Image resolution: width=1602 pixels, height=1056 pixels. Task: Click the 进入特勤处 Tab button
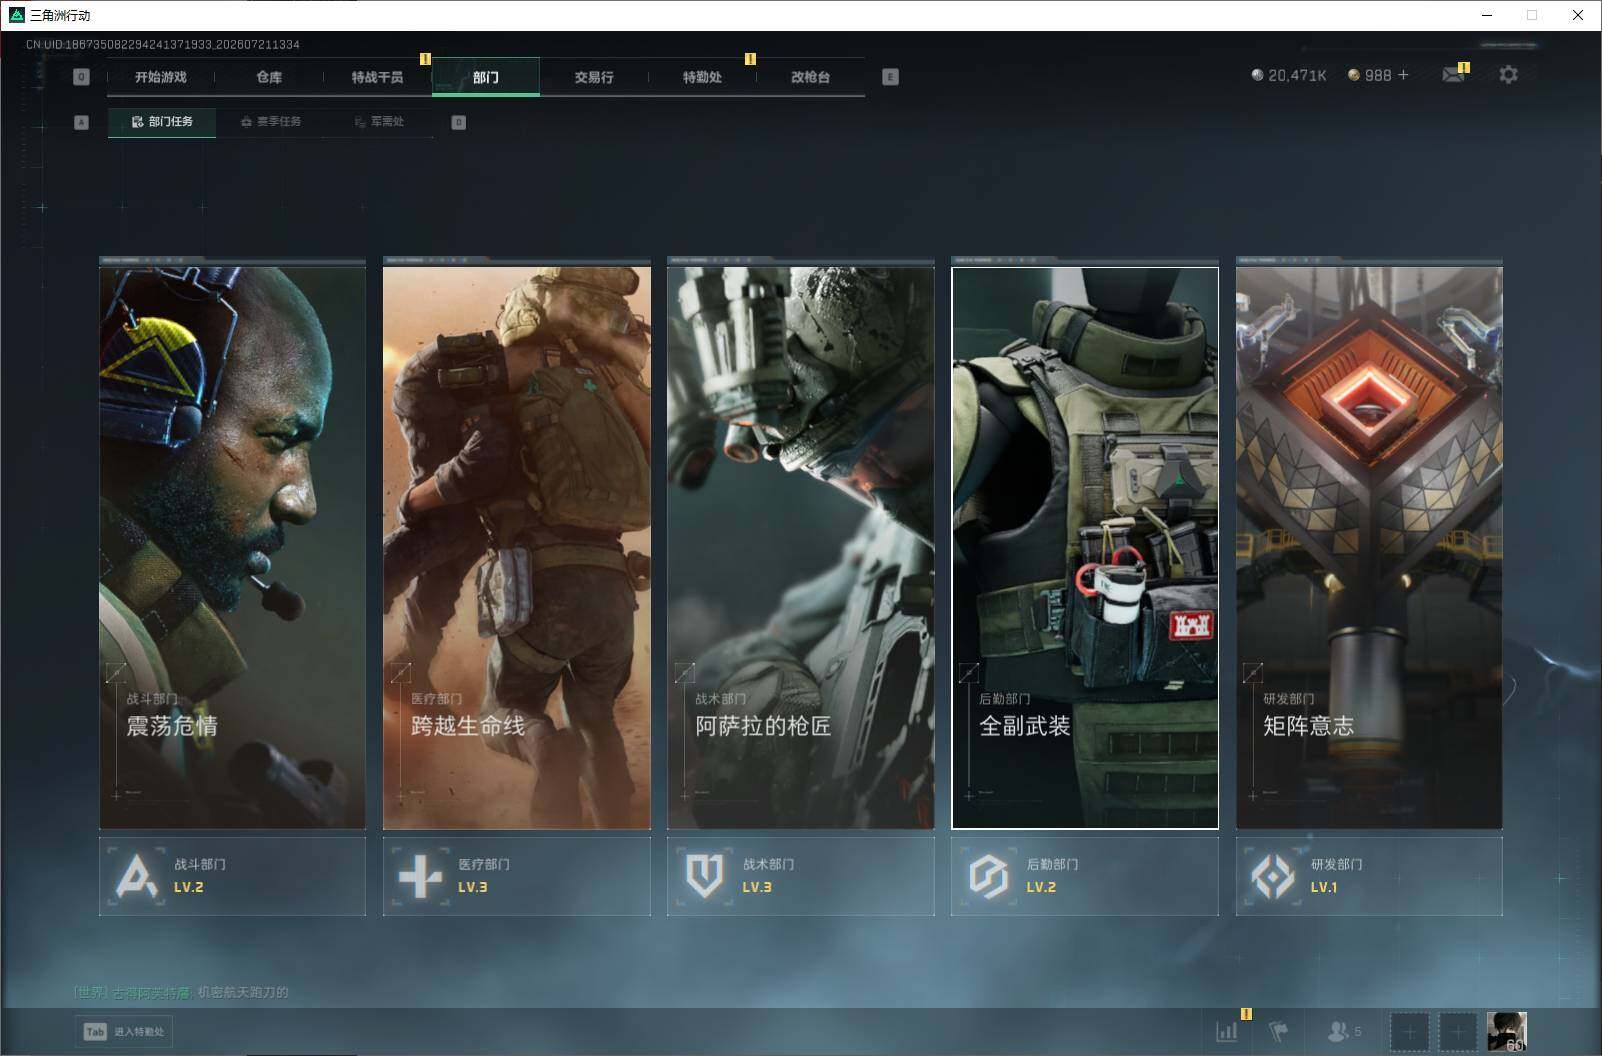tap(124, 1032)
